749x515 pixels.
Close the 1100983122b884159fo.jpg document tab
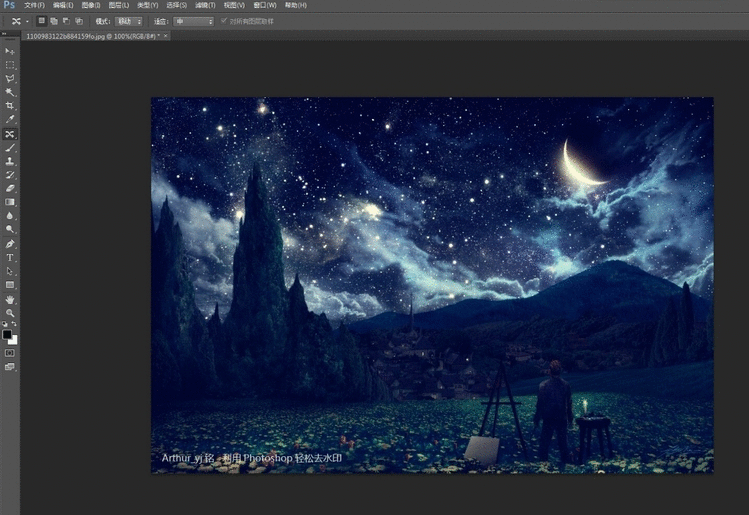165,35
